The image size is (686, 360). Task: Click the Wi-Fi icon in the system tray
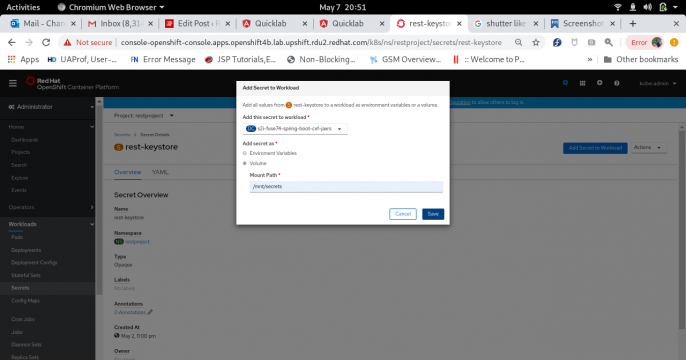click(618, 7)
